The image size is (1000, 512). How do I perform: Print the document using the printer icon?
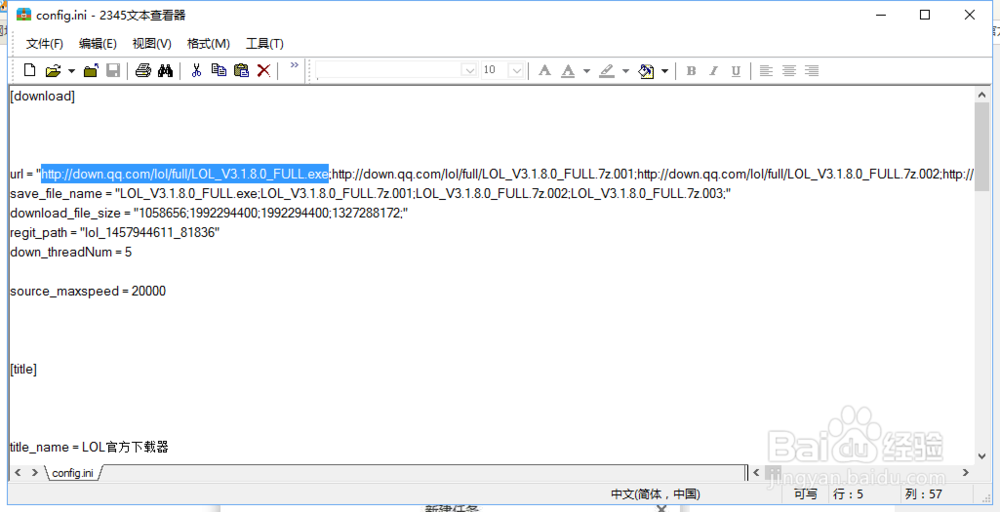point(143,70)
